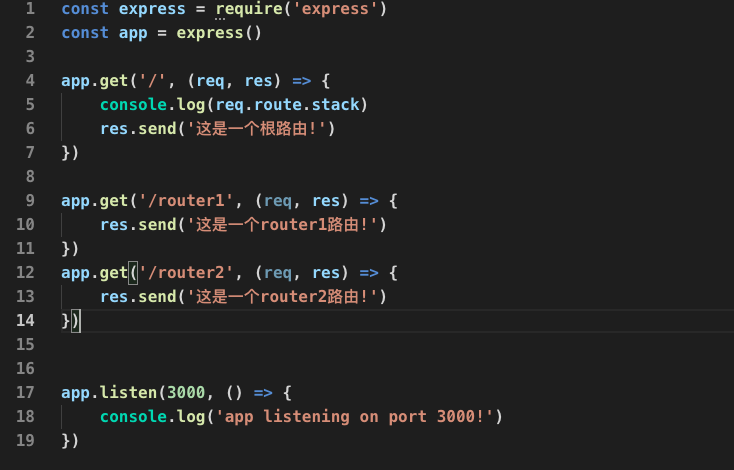This screenshot has height=470, width=734.
Task: Click the 'express' string literal on line 1
Action: click(335, 9)
